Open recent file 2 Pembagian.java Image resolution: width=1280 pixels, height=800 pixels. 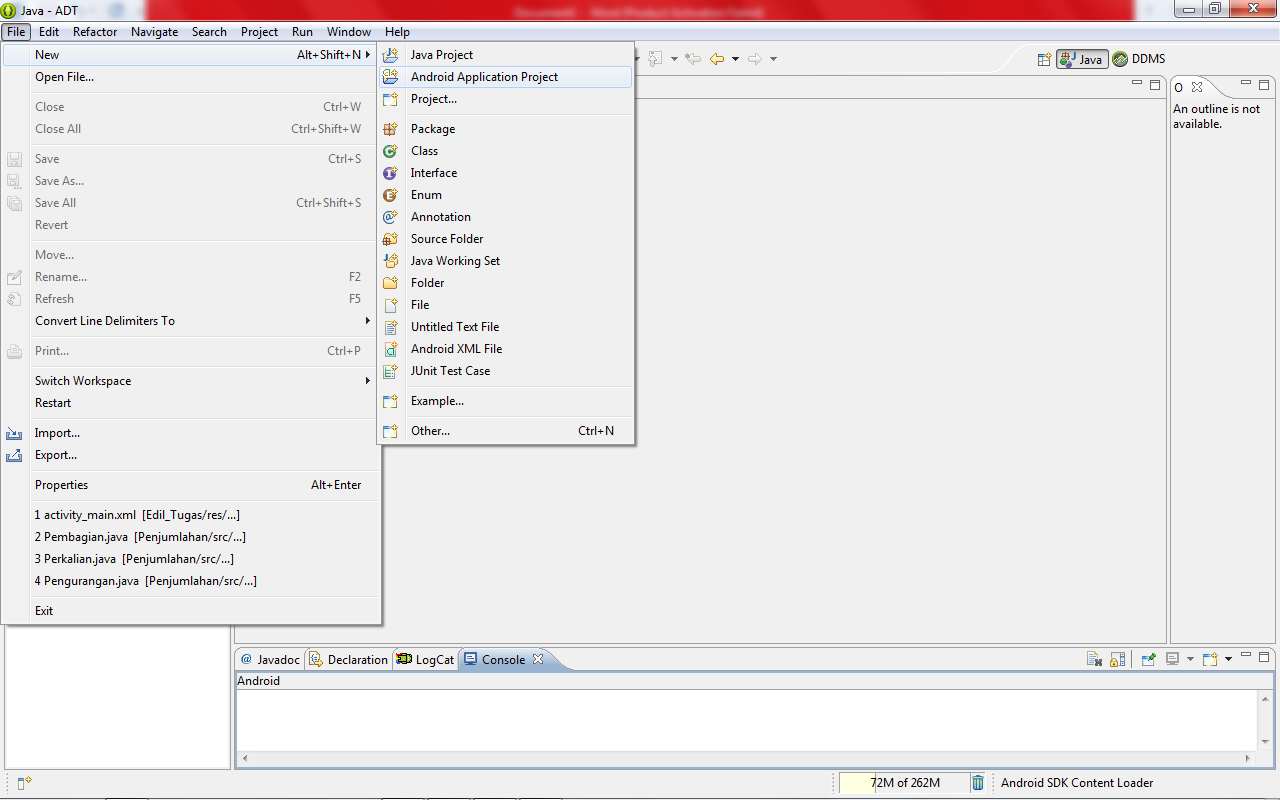point(190,537)
